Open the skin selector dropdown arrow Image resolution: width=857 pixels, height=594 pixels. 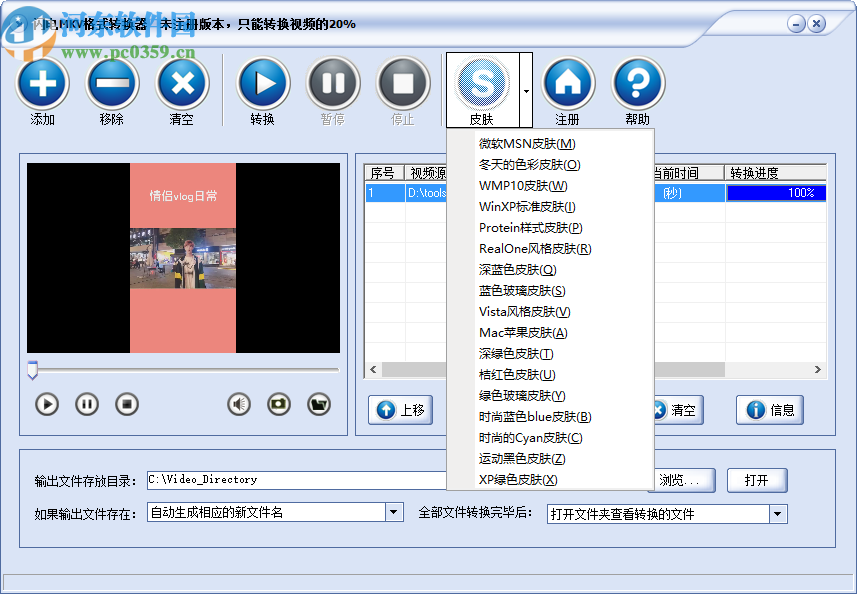click(524, 89)
